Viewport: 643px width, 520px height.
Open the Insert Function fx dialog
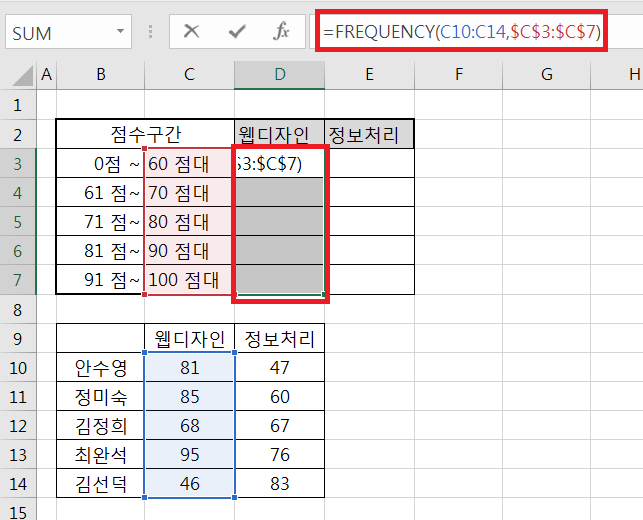pos(282,32)
